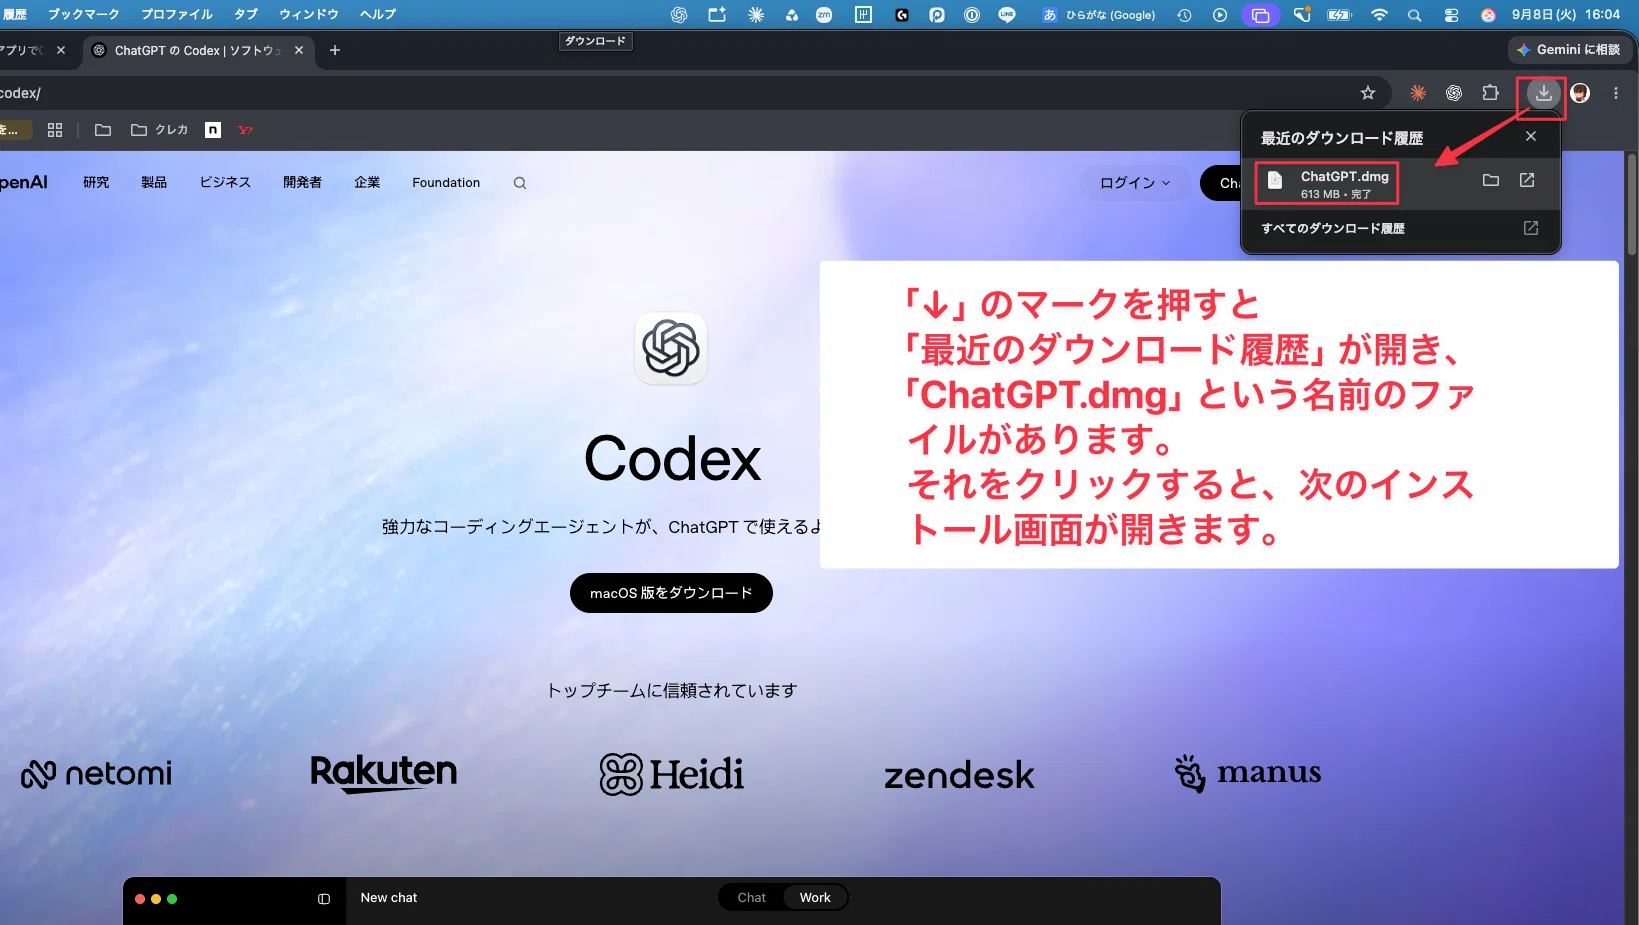Select the ChatGPT の Codex tab

click(x=197, y=50)
